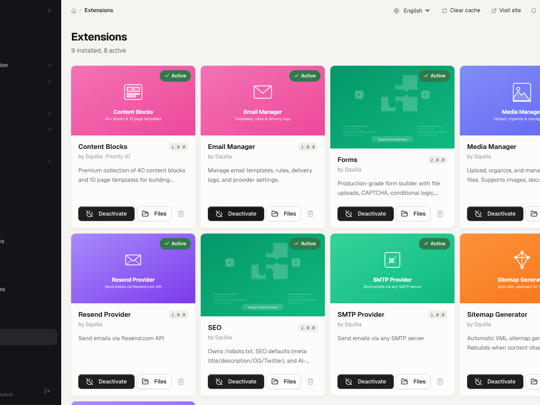Click Content Blocks version 1.0.0 badge

[x=178, y=147]
